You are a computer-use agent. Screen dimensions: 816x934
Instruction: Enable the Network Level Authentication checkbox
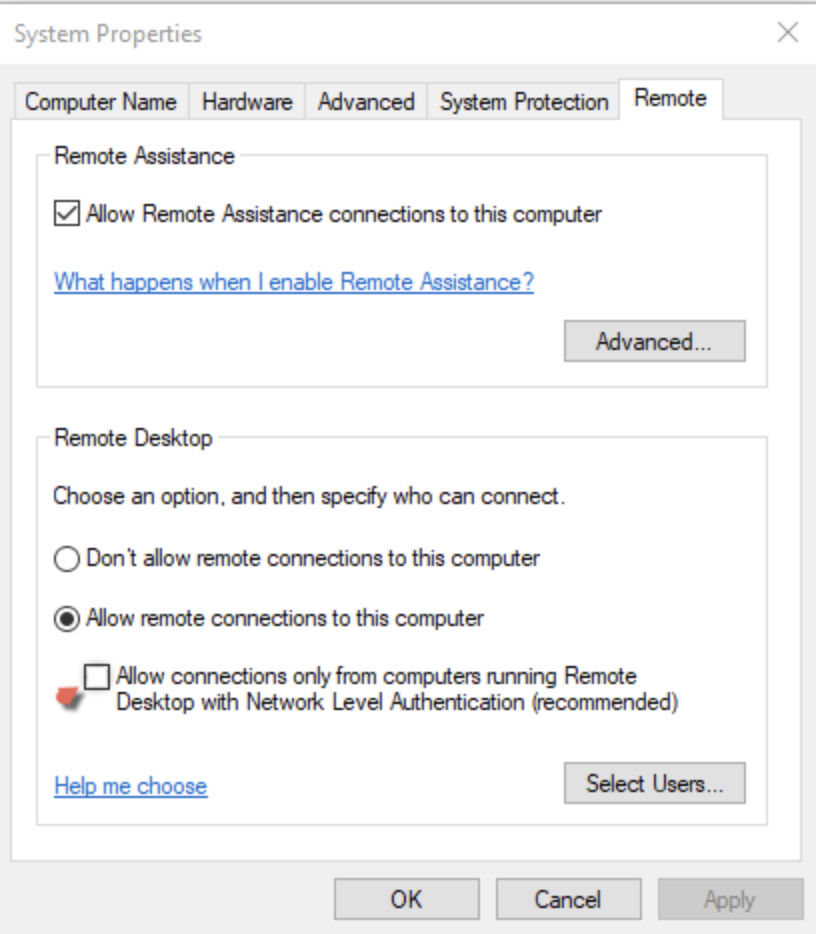97,677
